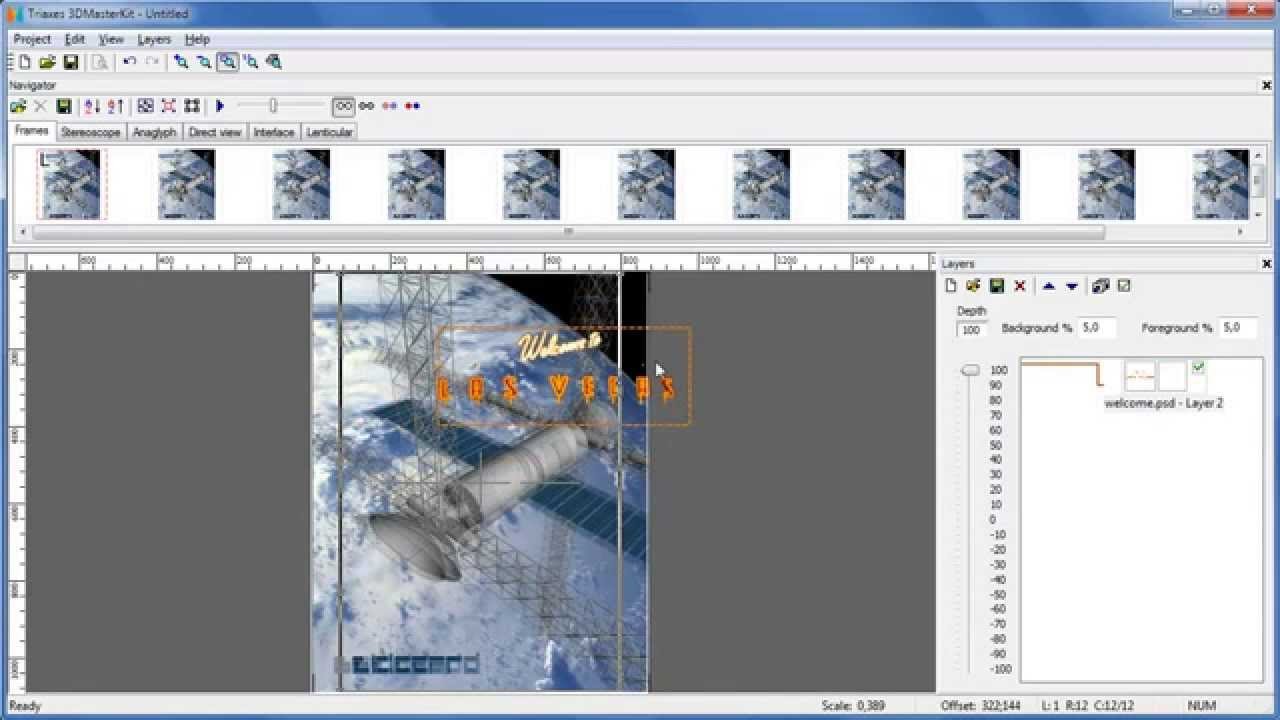Image resolution: width=1280 pixels, height=720 pixels.
Task: Open the Help menu
Action: pyautogui.click(x=197, y=39)
